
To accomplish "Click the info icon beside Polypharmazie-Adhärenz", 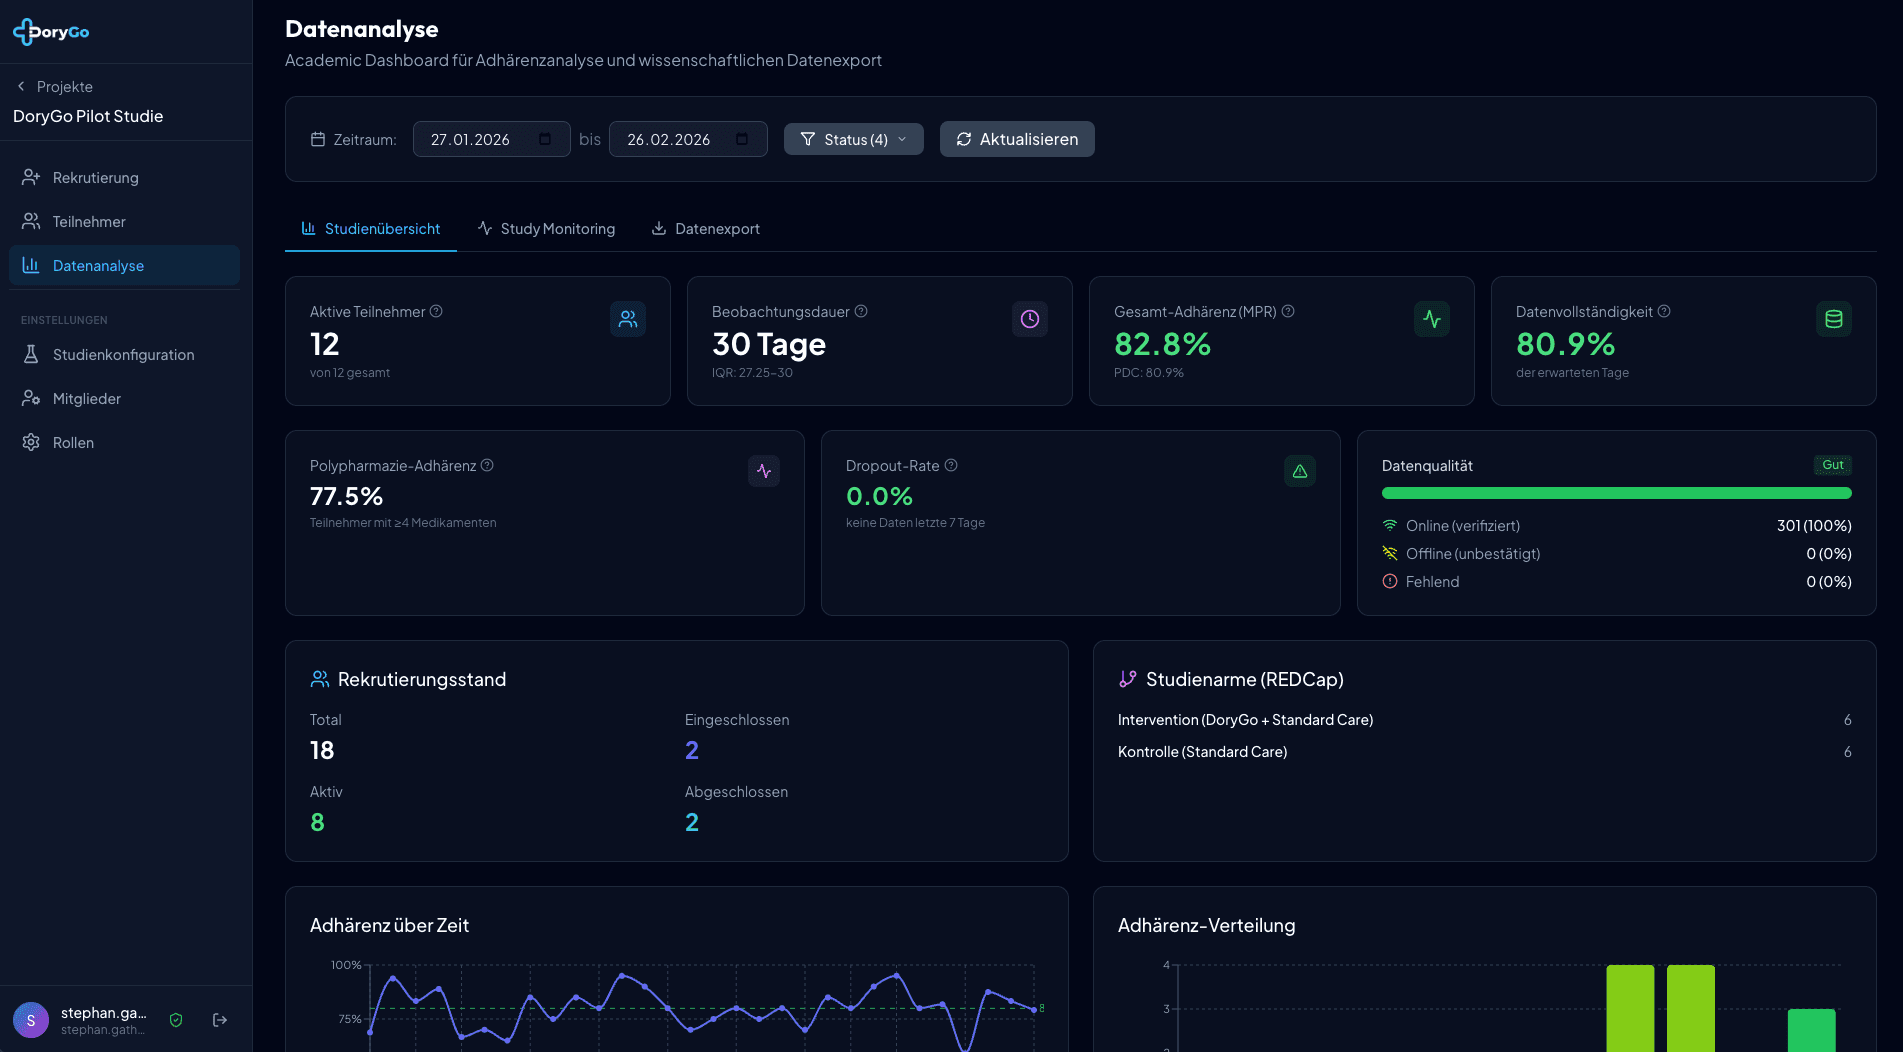I will click(x=487, y=465).
